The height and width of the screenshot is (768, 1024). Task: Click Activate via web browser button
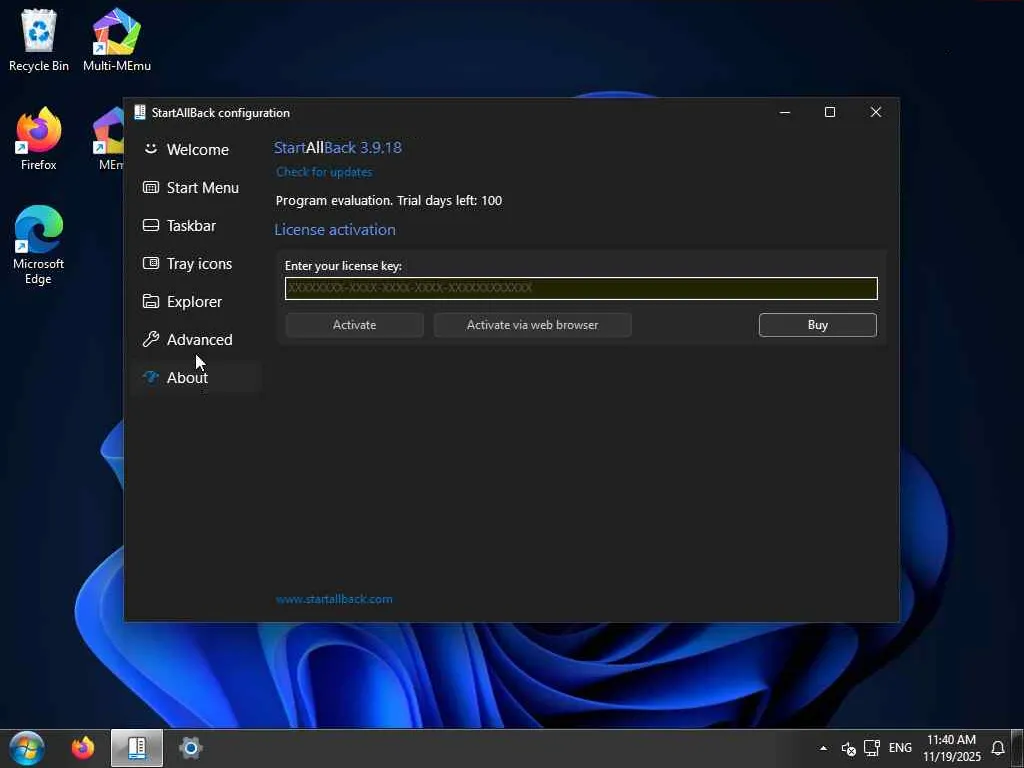532,325
